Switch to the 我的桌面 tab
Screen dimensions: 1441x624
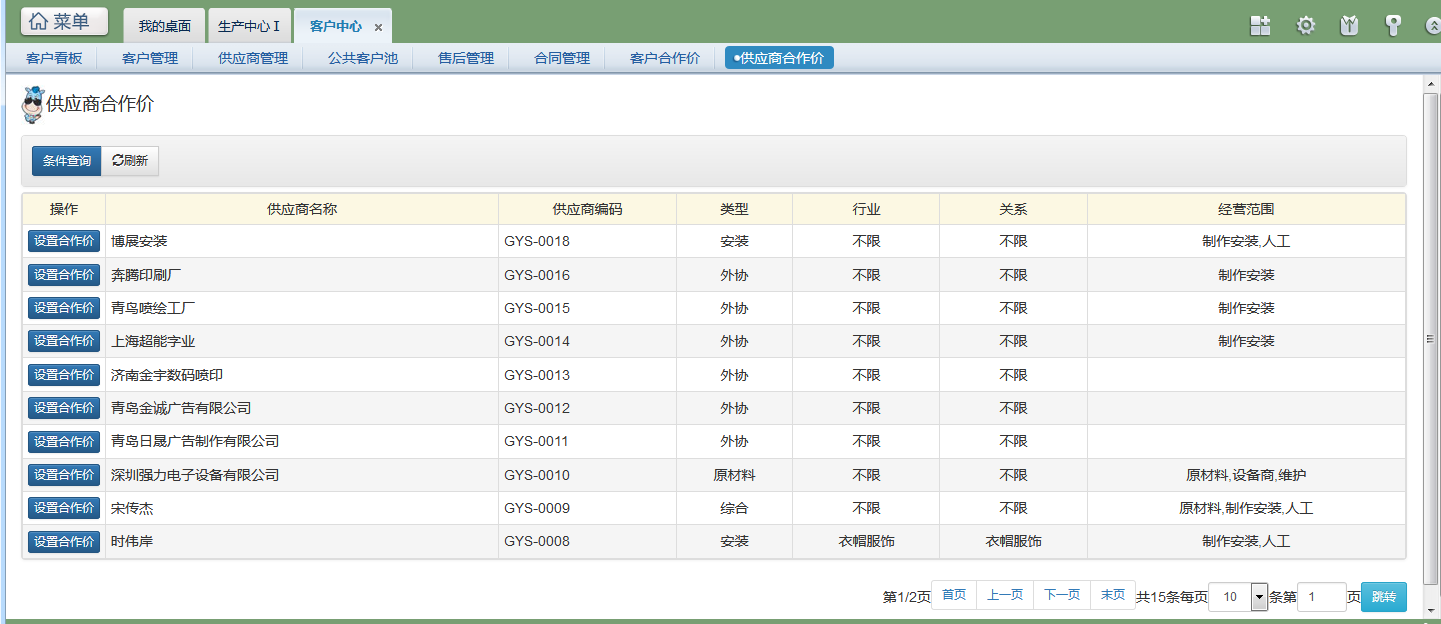pyautogui.click(x=164, y=26)
